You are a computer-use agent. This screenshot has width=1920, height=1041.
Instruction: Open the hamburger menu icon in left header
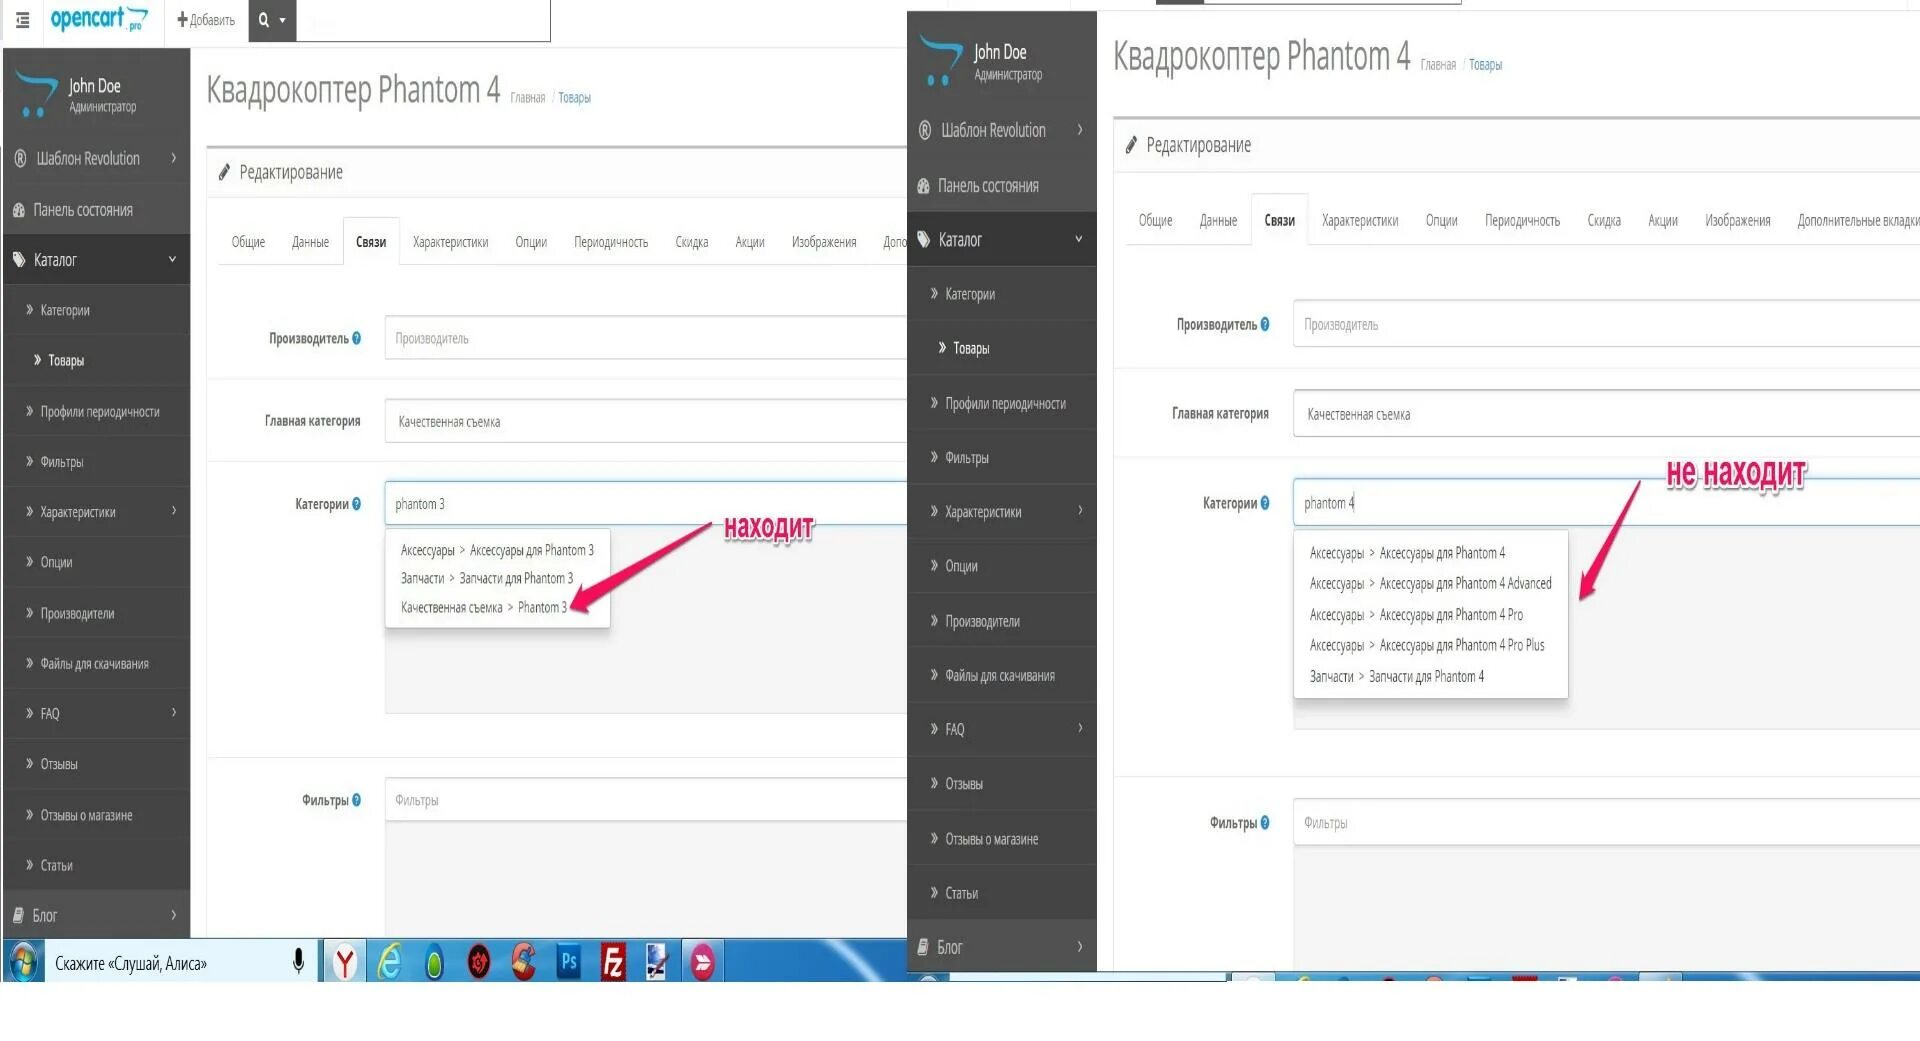coord(22,20)
